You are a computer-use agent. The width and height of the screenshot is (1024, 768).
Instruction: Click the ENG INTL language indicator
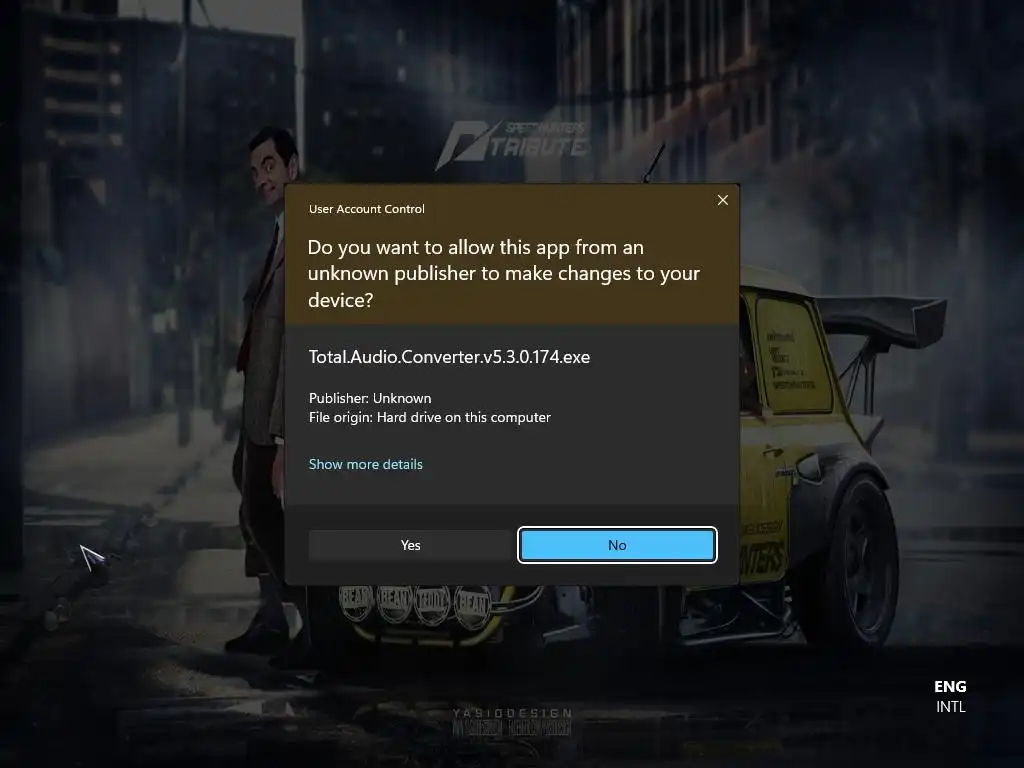click(950, 696)
